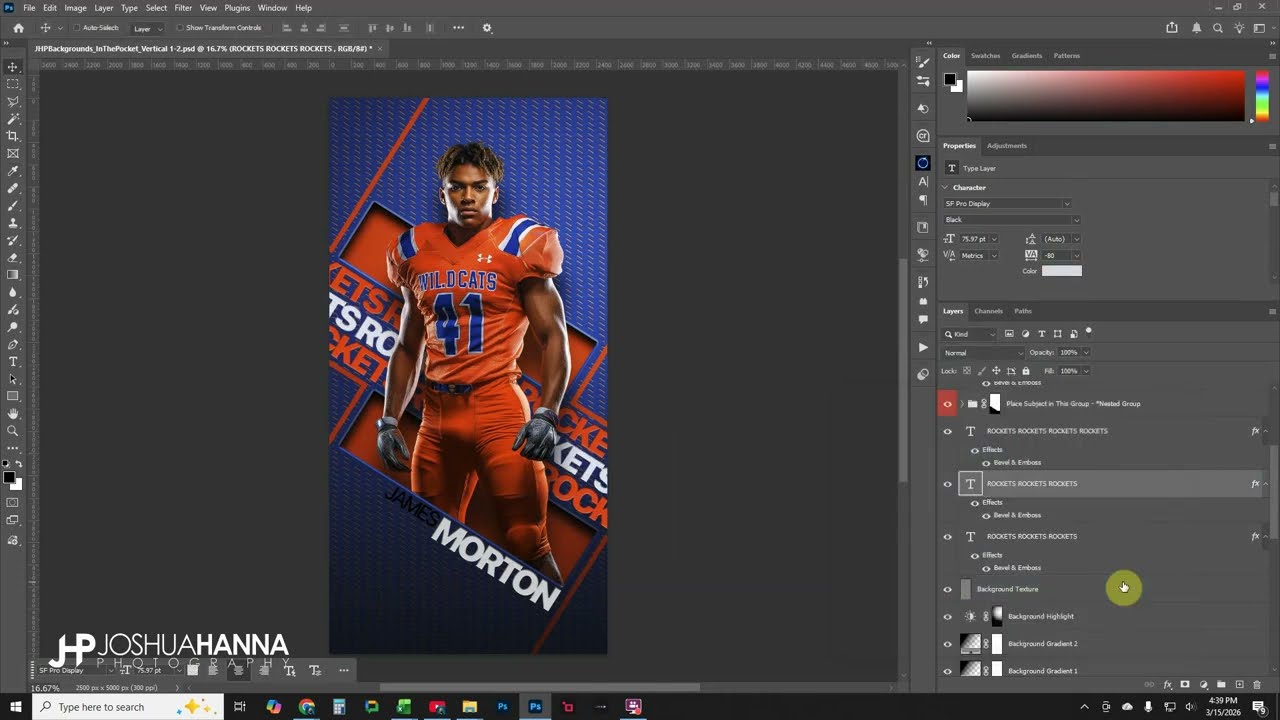Screen dimensions: 1280x720
Task: Click the Home icon in options bar
Action: 18,28
